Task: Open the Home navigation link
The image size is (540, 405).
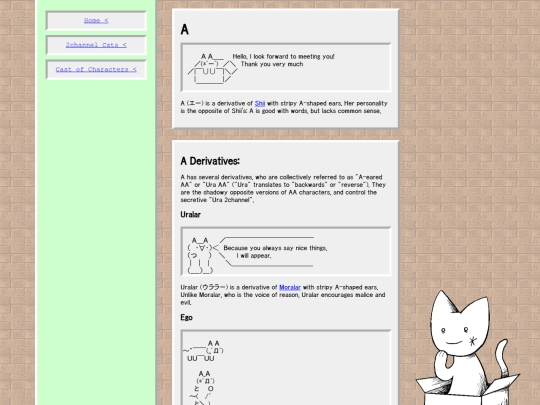Action: (x=96, y=21)
